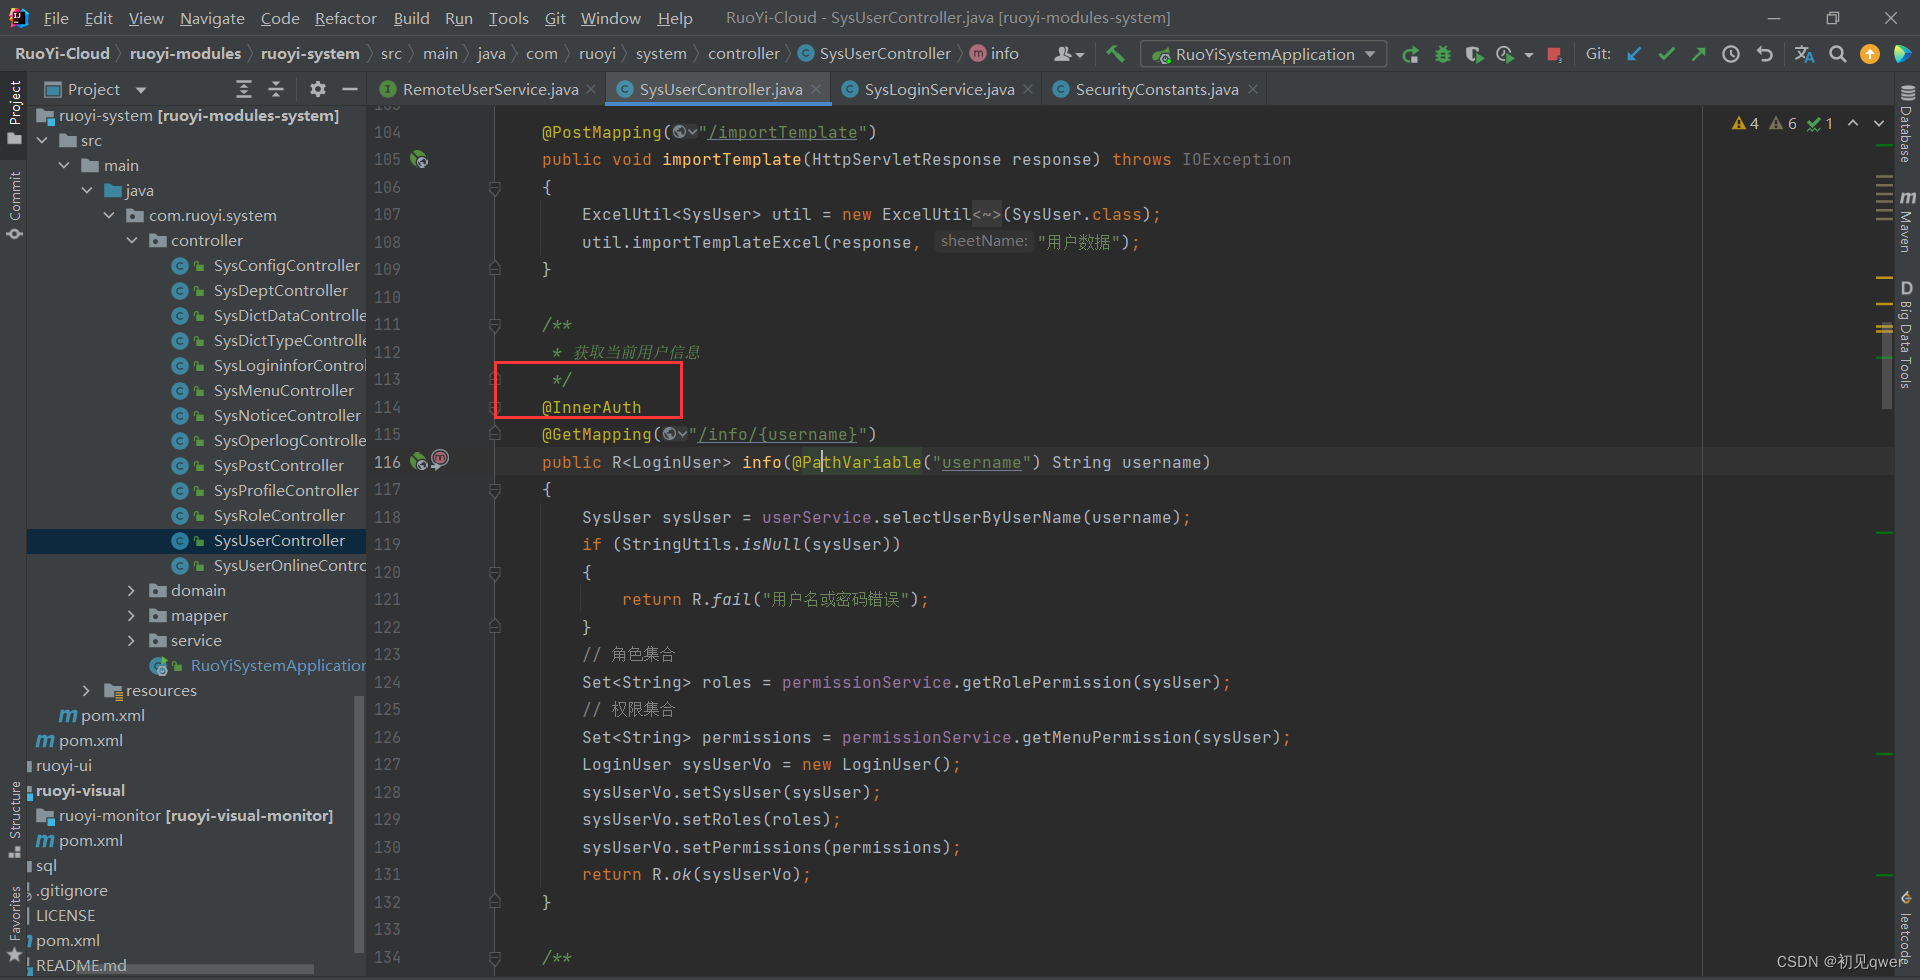Collapse all in Project panel

[277, 89]
